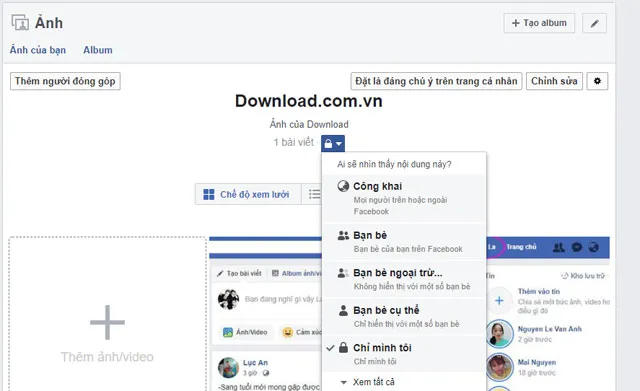Open the lock privacy dropdown beside 1 bài viết
Image resolution: width=640 pixels, height=391 pixels.
333,143
